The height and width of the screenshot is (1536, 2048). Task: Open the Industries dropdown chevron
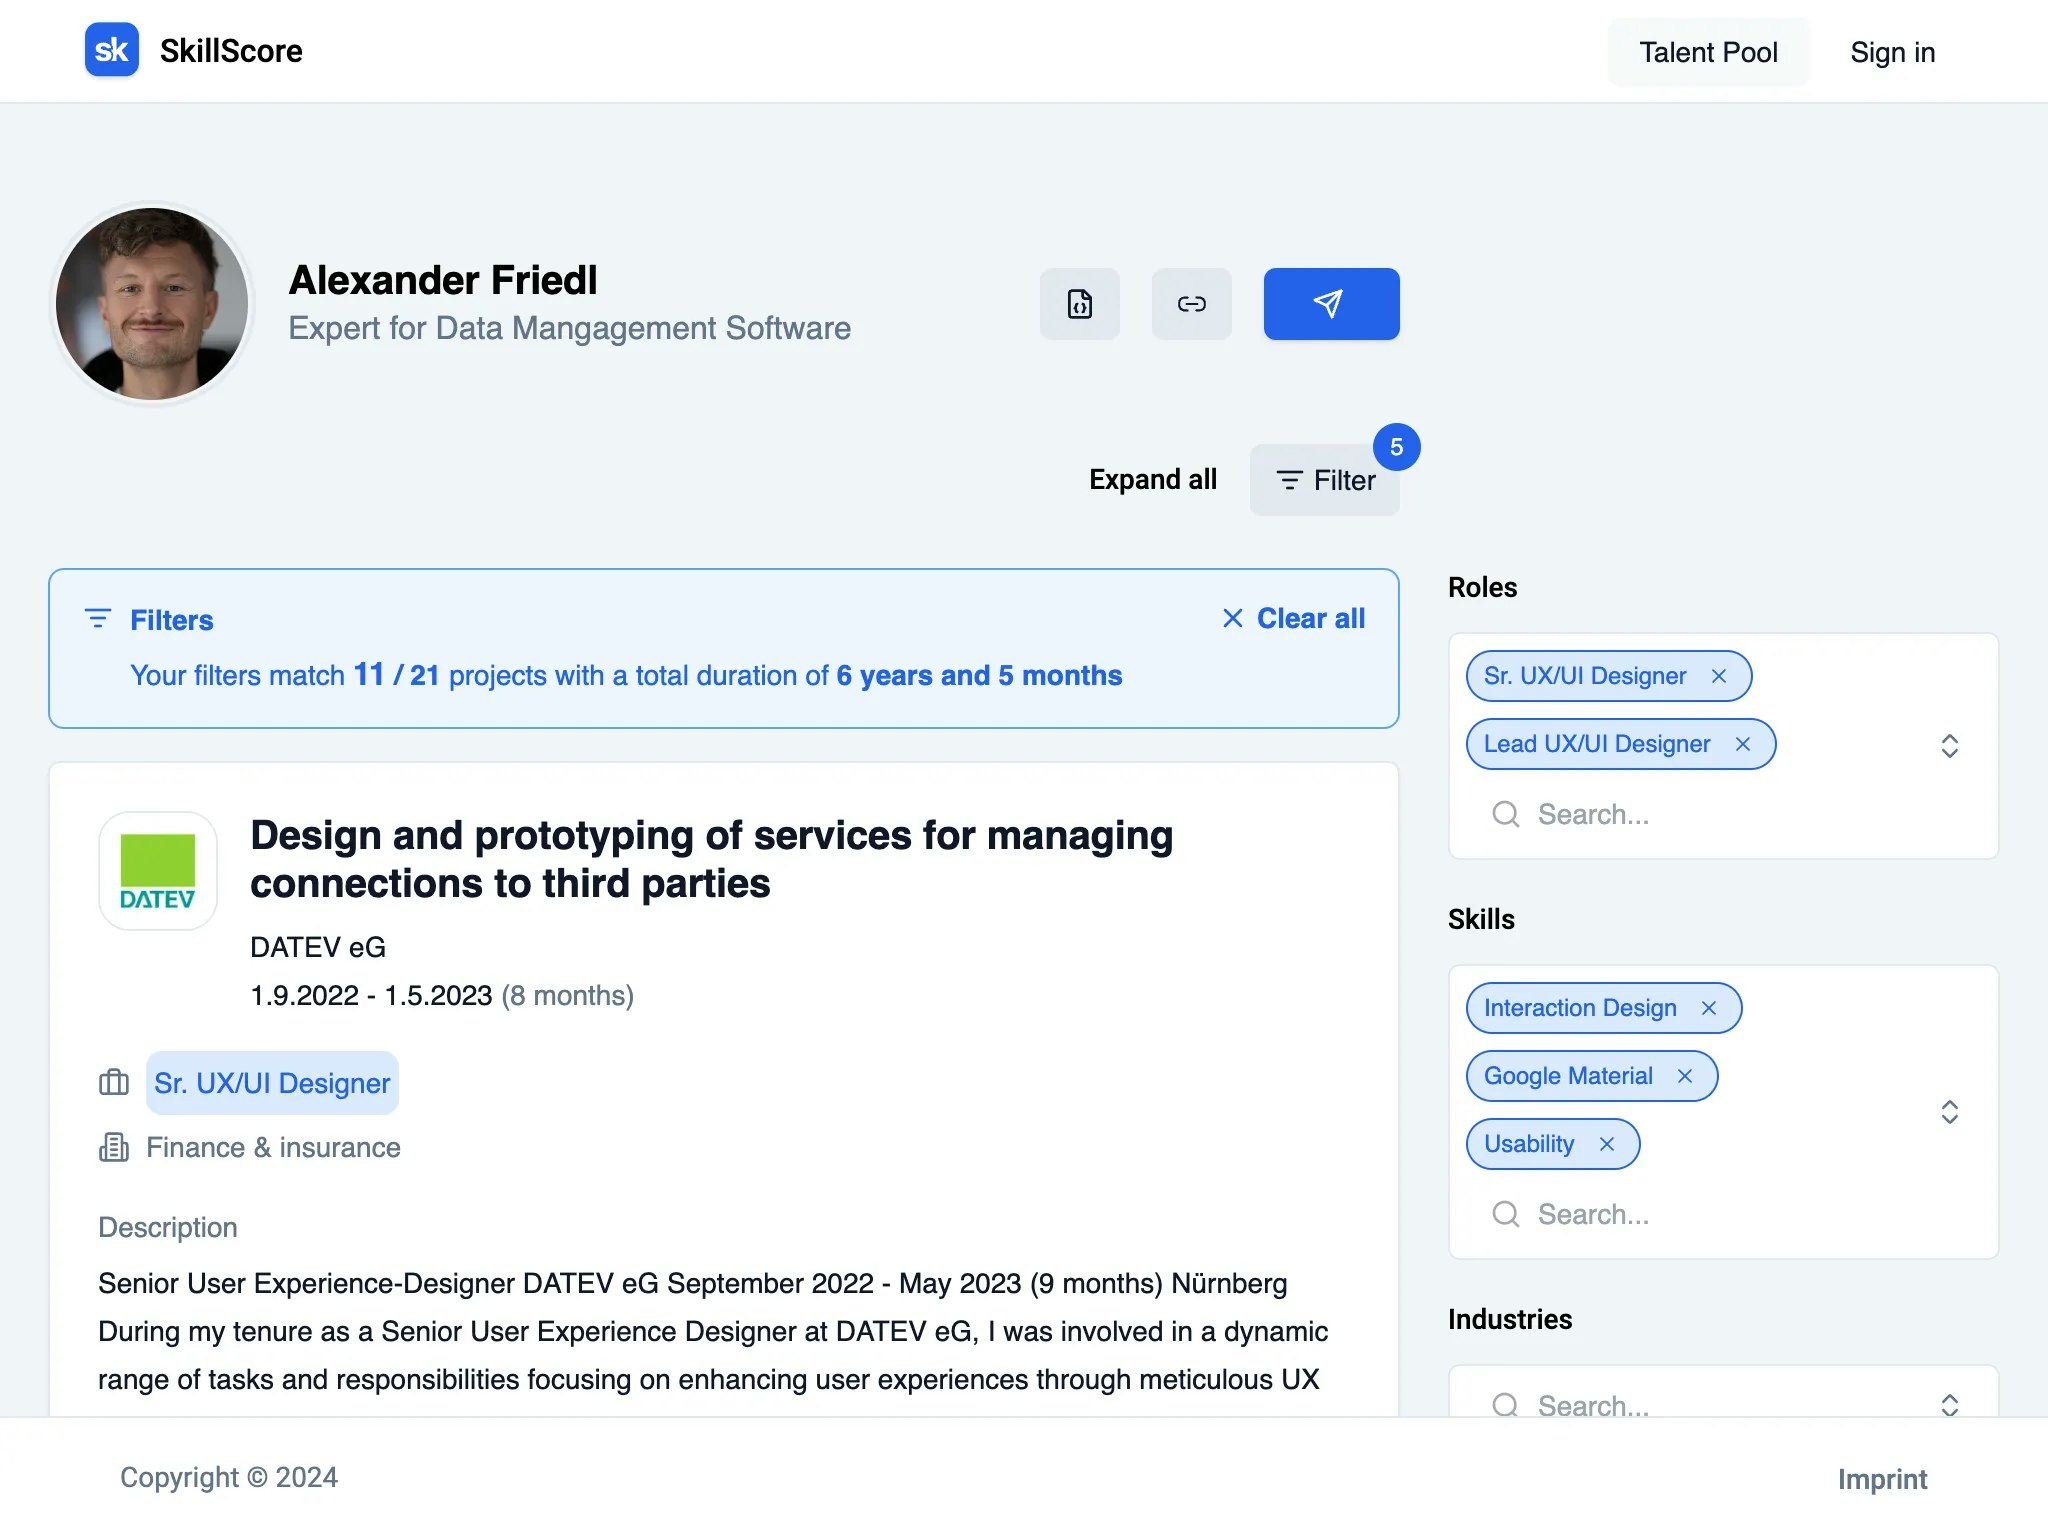(x=1949, y=1405)
